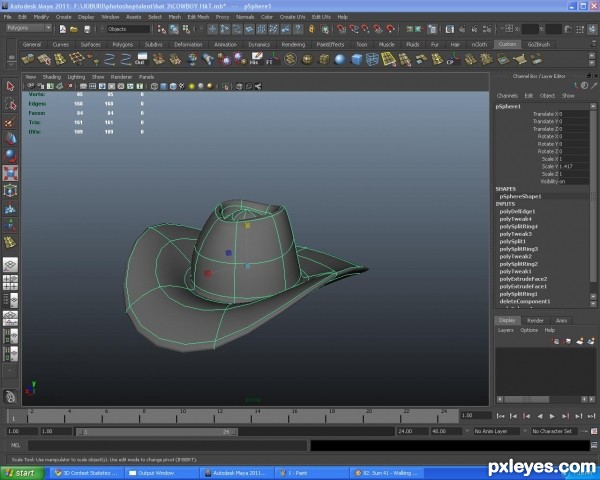Choose the Paint Selection tool
This screenshot has height=480, width=600.
(x=10, y=121)
